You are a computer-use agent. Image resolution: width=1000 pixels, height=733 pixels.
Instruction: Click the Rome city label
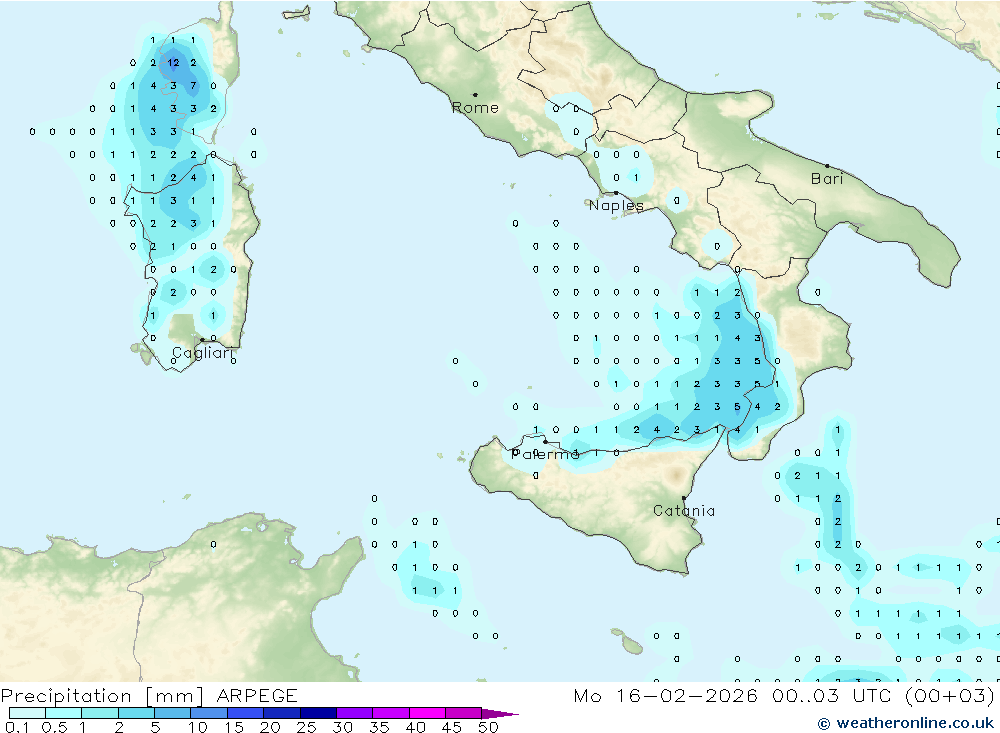tap(475, 108)
